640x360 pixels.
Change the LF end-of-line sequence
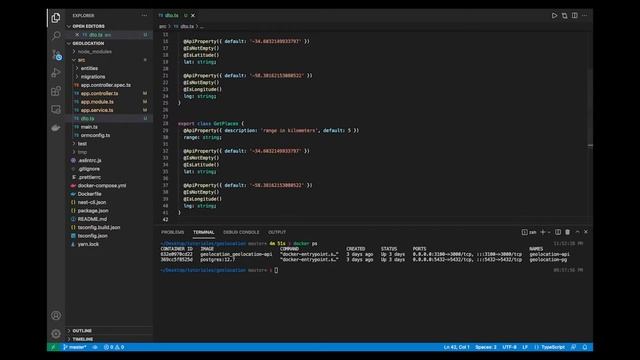[x=525, y=347]
